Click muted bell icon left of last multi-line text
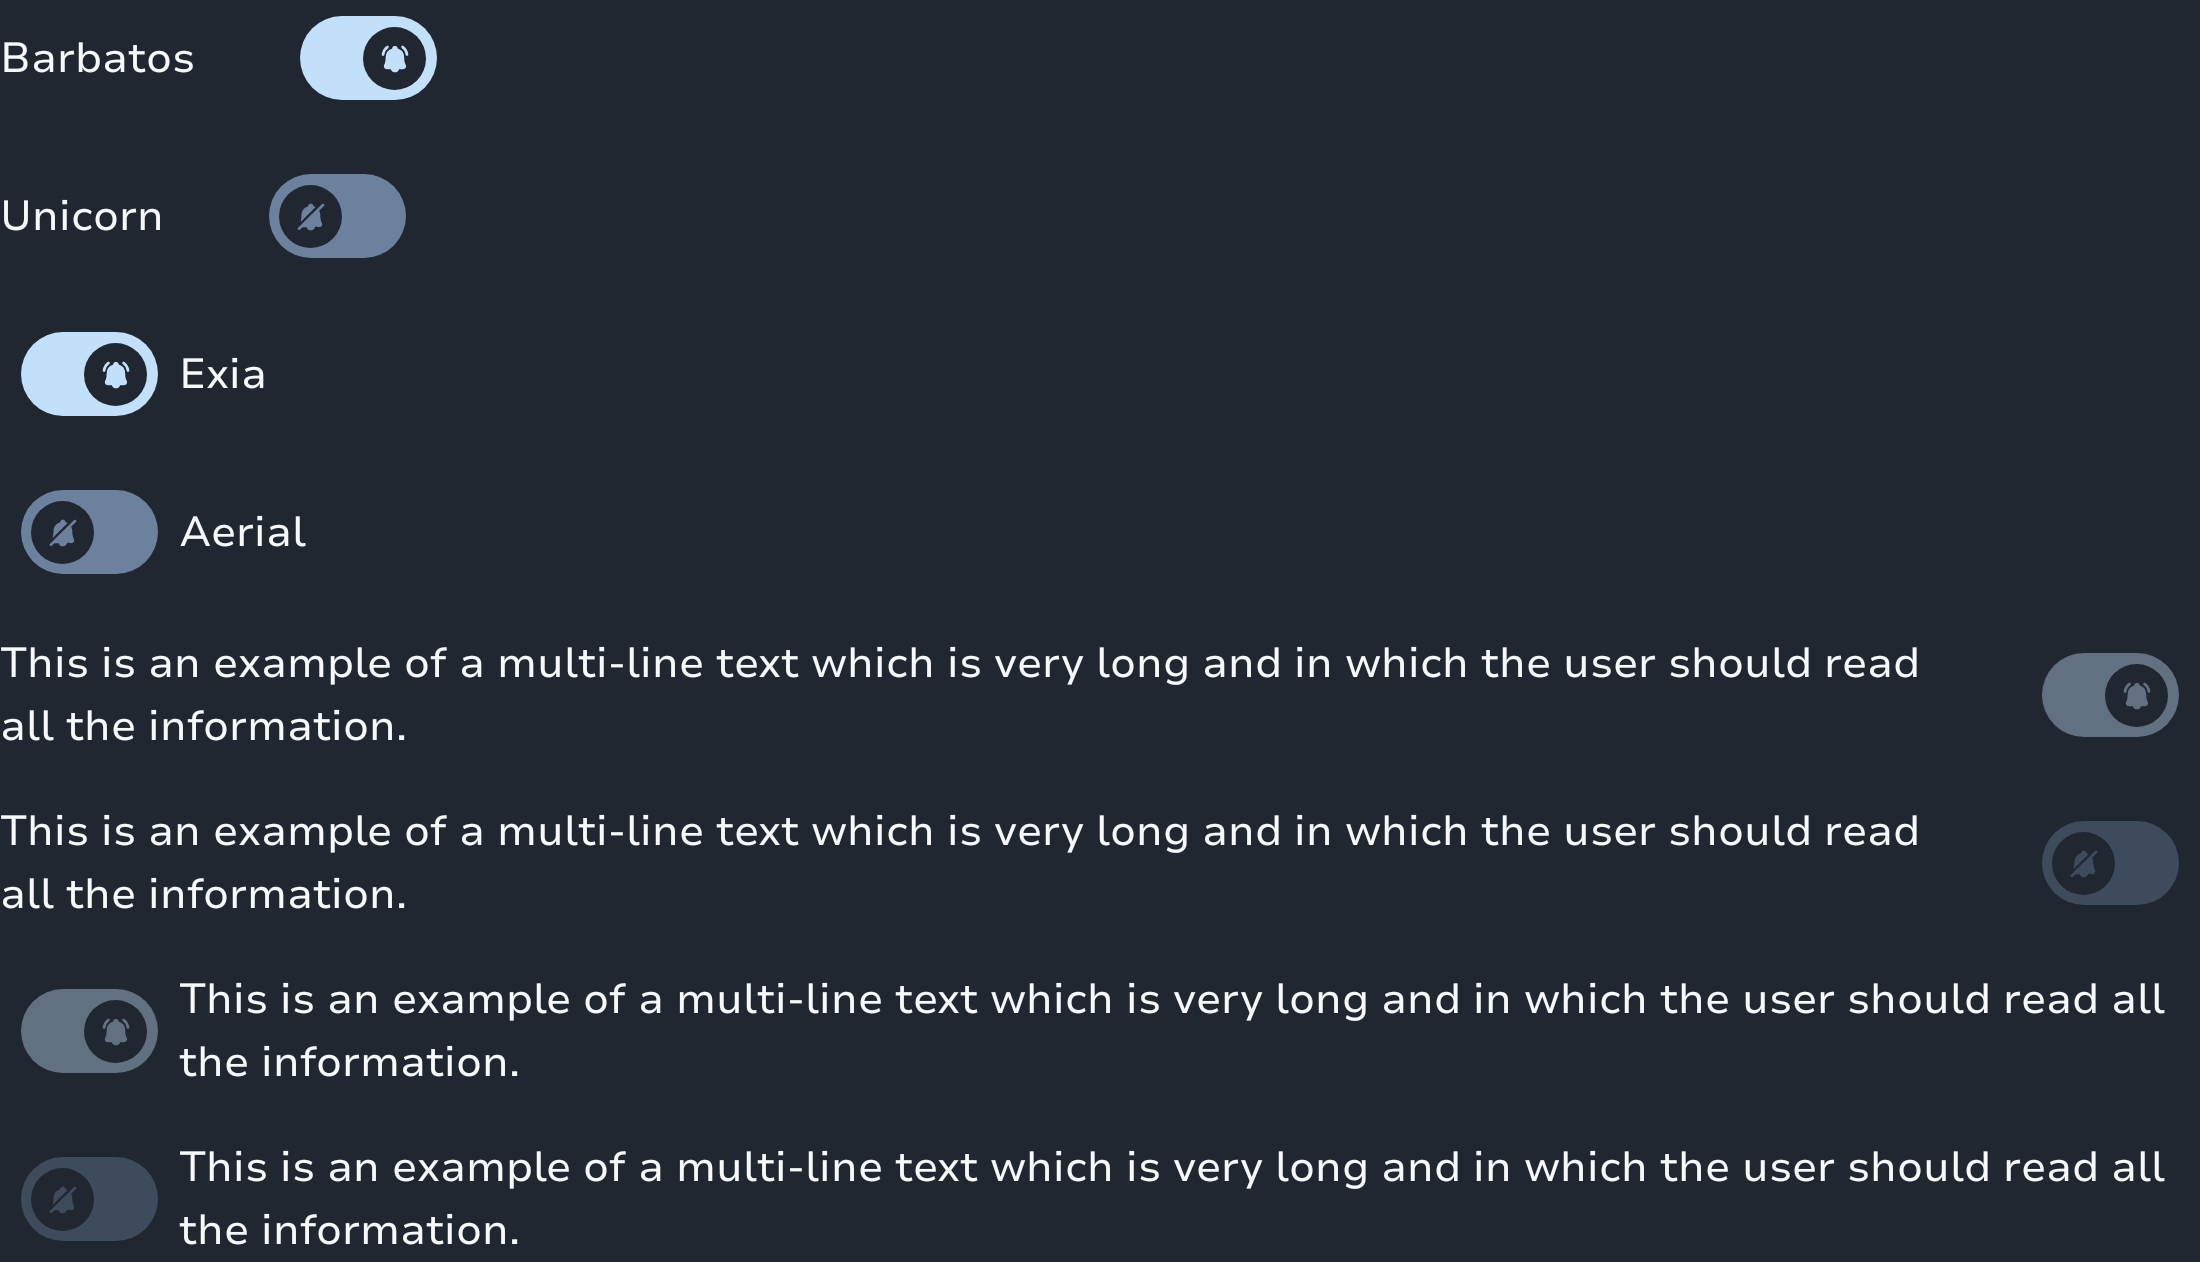2200x1262 pixels. 63,1200
